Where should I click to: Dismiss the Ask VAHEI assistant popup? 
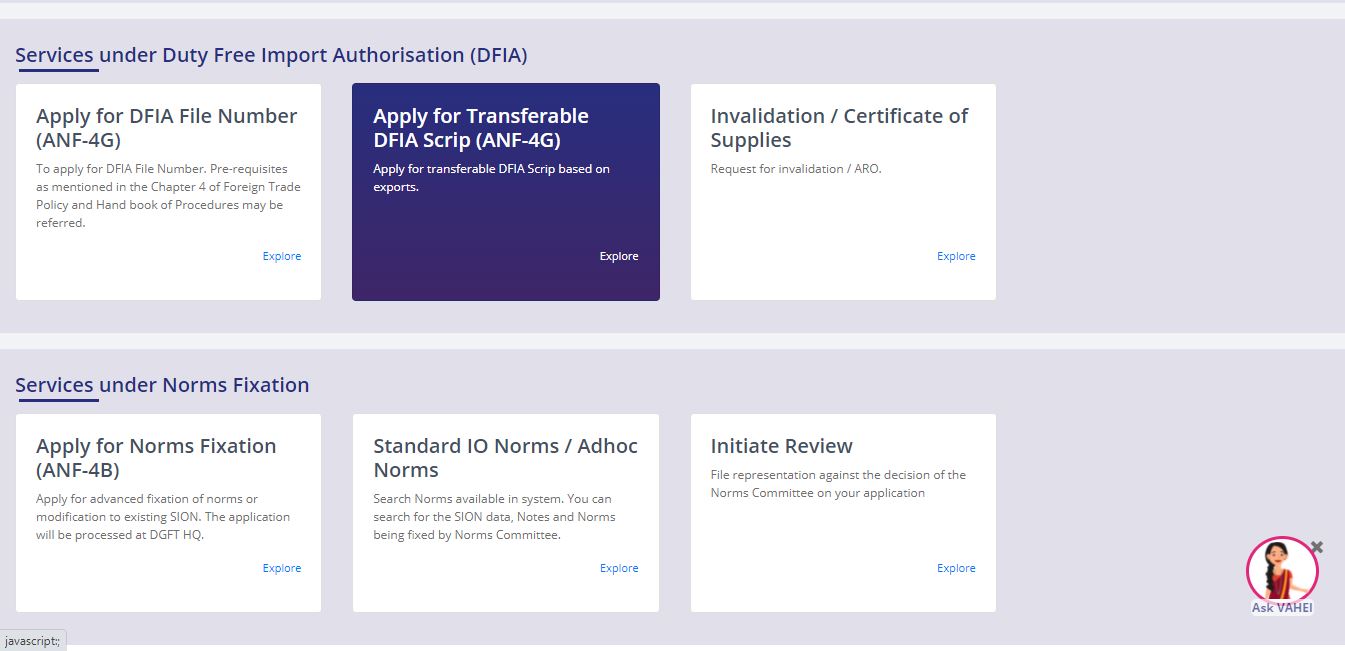click(1317, 546)
